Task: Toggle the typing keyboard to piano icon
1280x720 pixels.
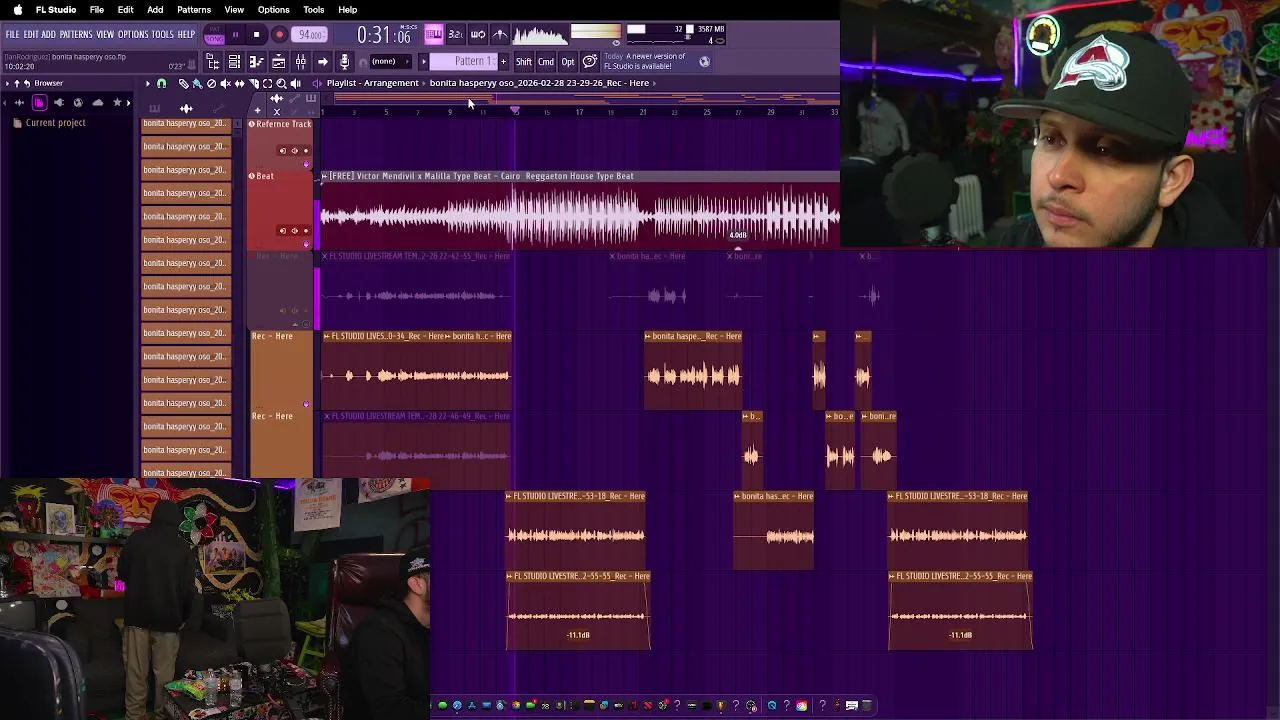Action: (433, 35)
